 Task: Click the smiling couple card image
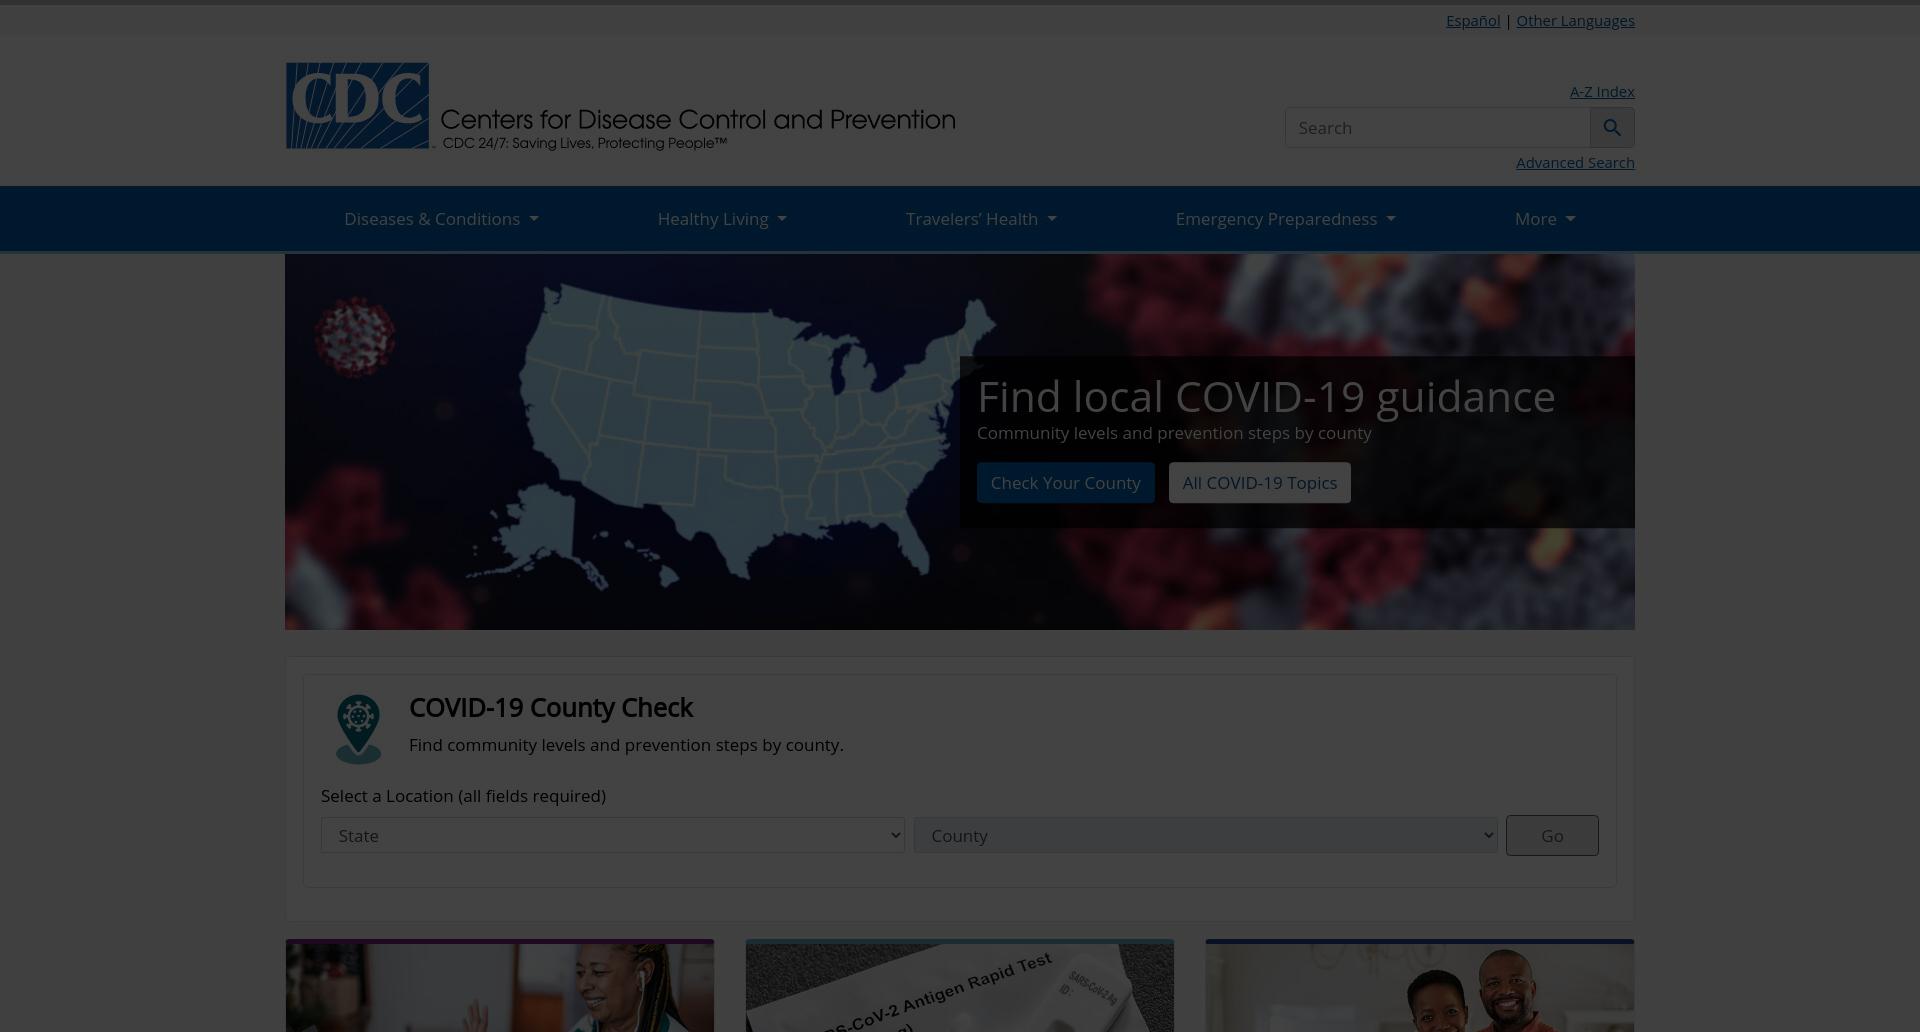[1420, 988]
